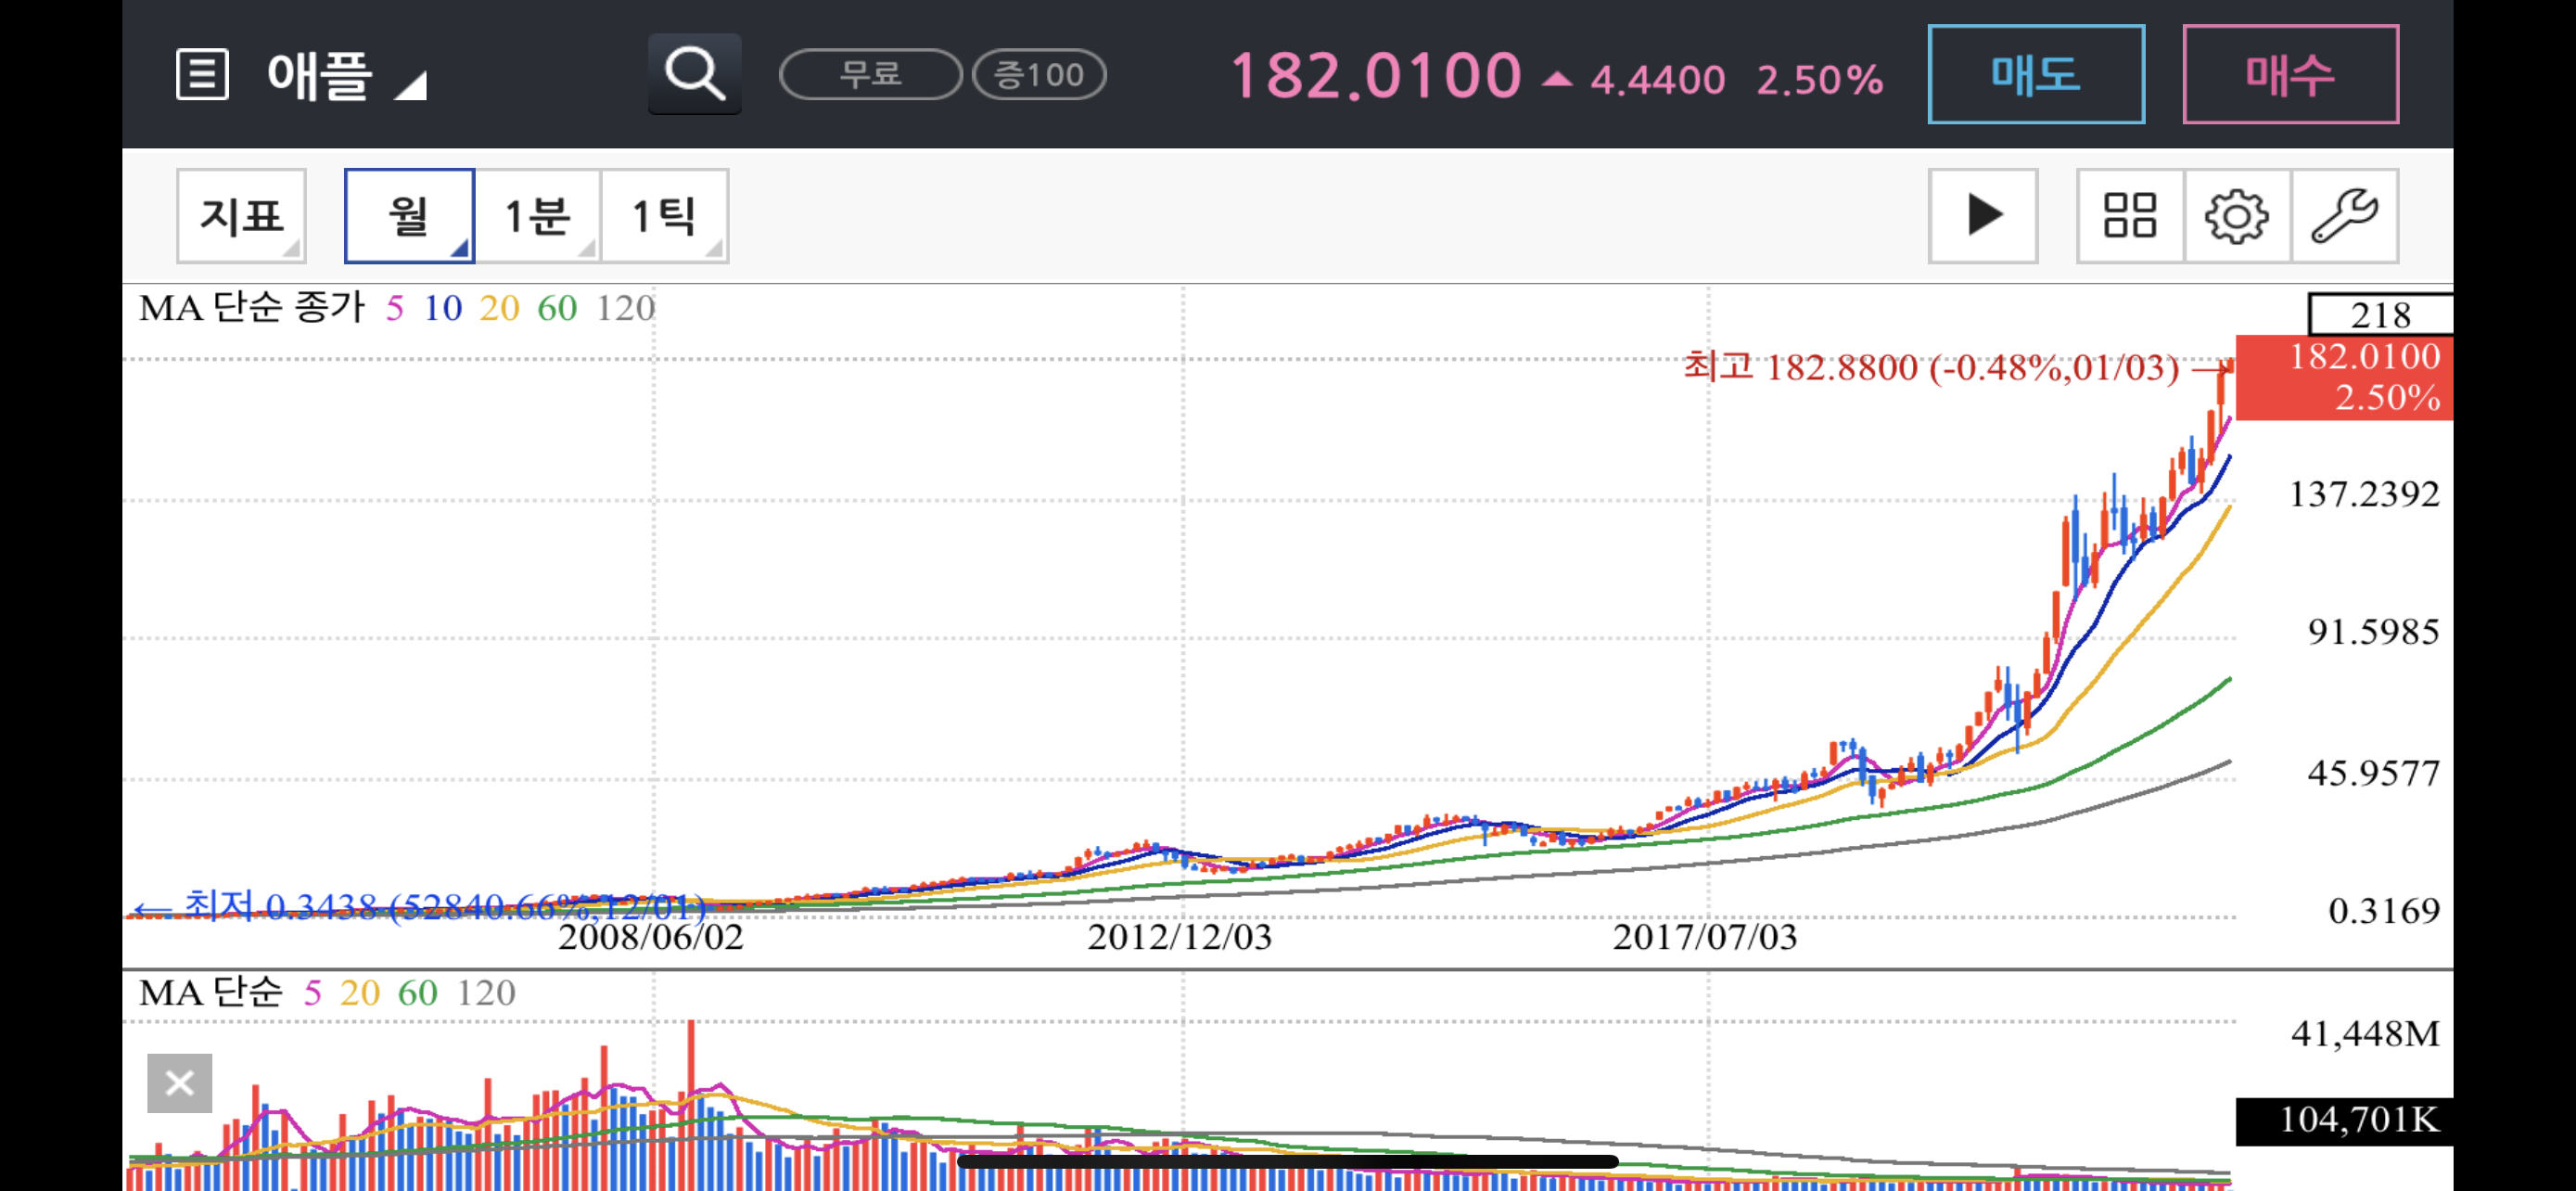
Task: Click the 218 candle count box
Action: click(2379, 315)
